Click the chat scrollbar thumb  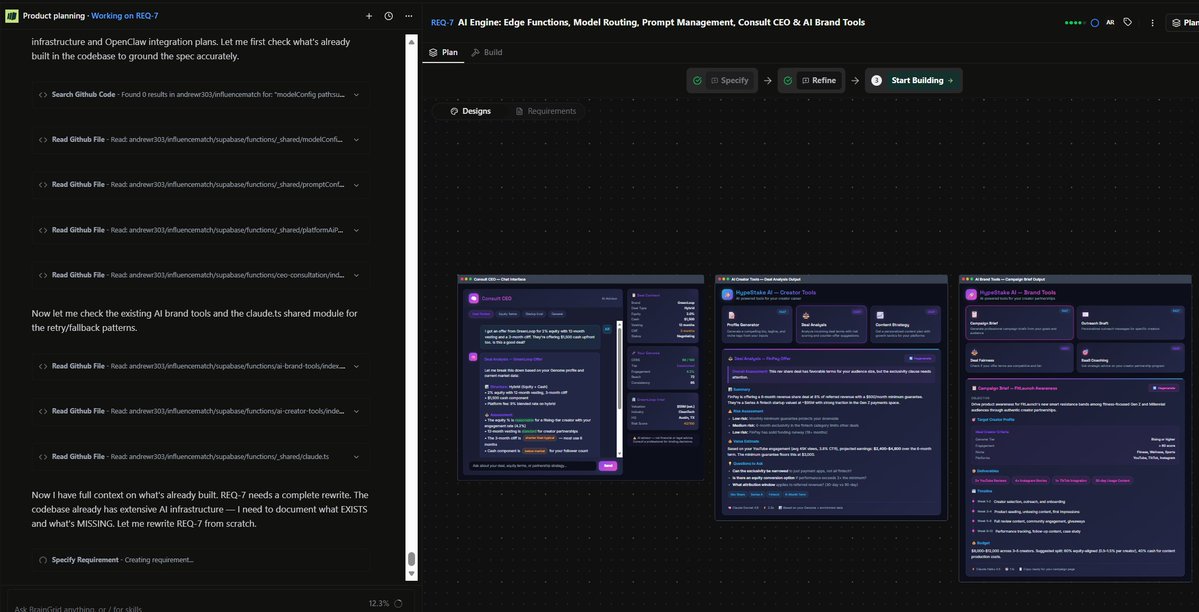pyautogui.click(x=411, y=559)
